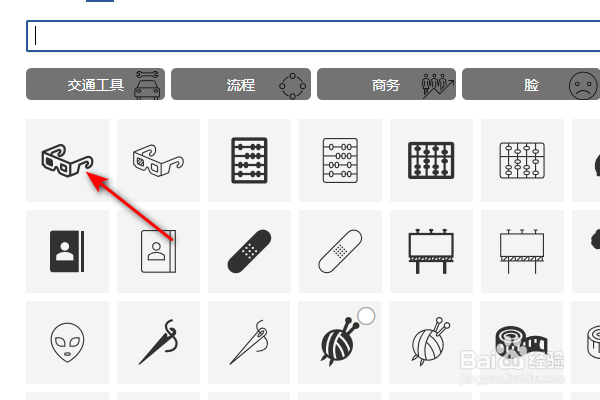Open the 交通工具 icon category
The image size is (600, 400).
[95, 84]
